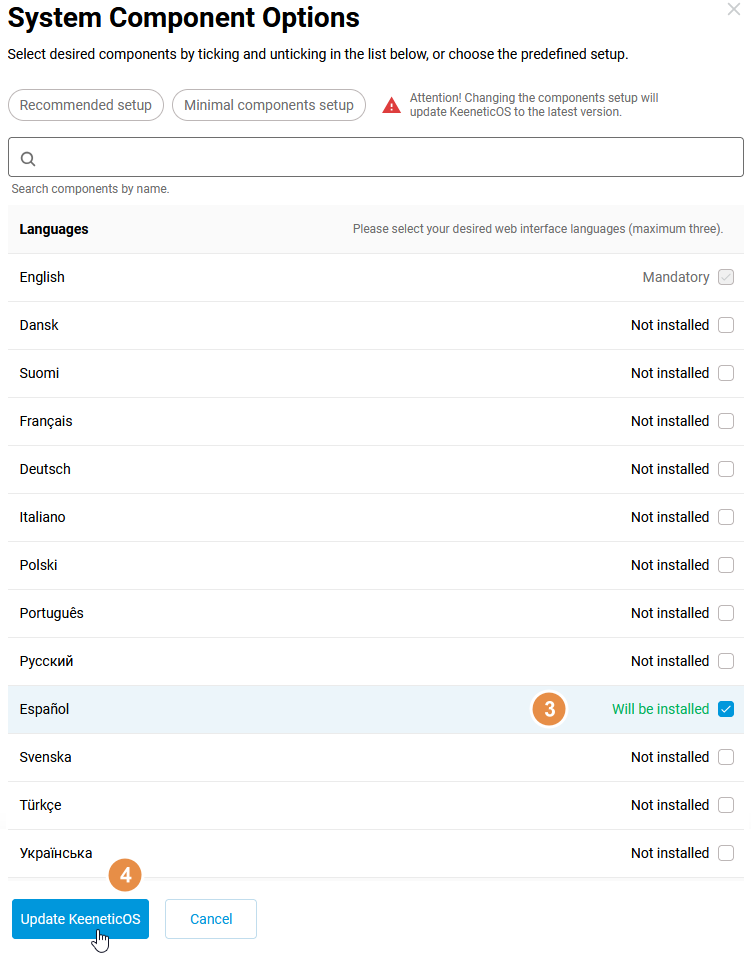Tick the Polski language checkbox
The width and height of the screenshot is (751, 961).
726,565
